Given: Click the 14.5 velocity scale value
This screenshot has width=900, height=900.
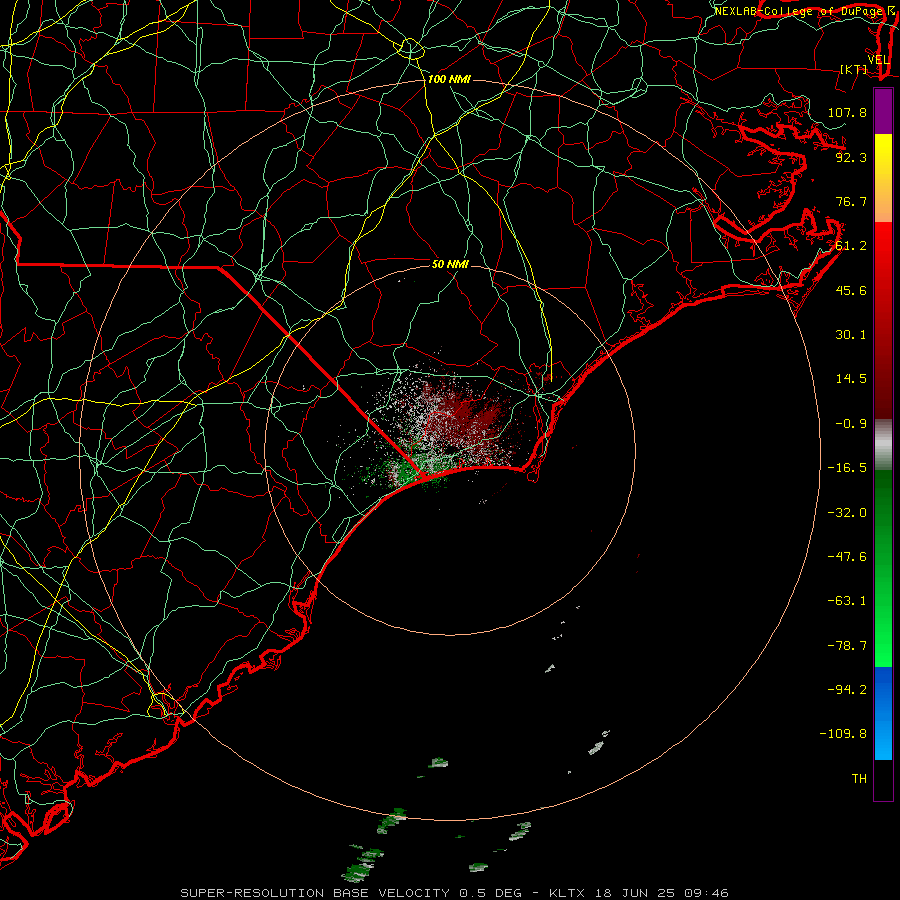Looking at the screenshot, I should tap(851, 378).
